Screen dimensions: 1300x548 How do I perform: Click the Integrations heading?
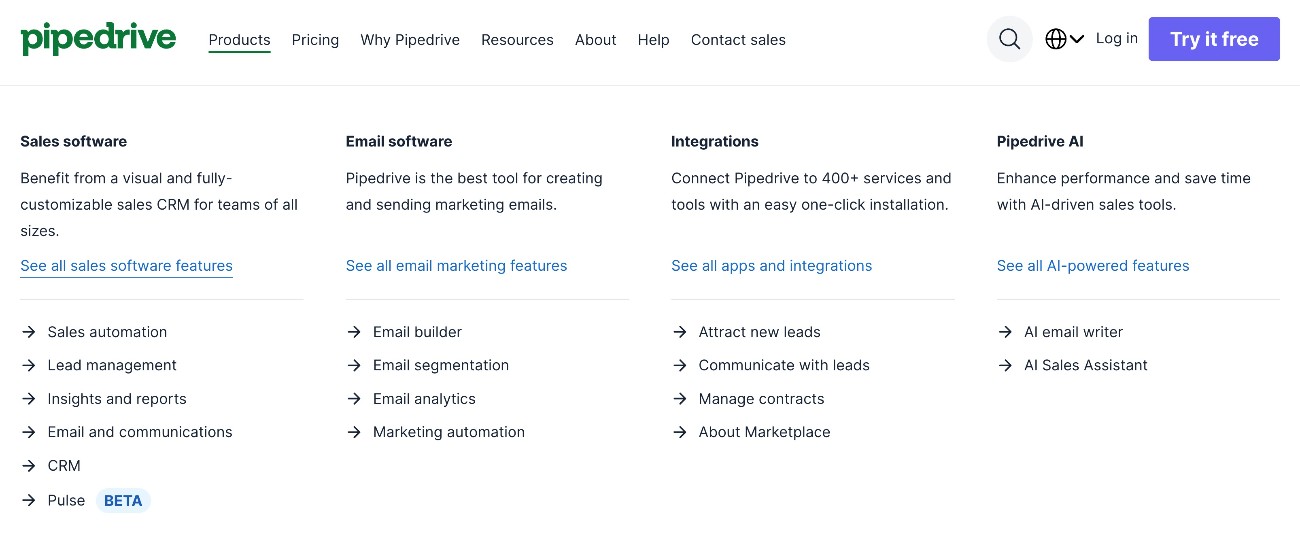714,141
